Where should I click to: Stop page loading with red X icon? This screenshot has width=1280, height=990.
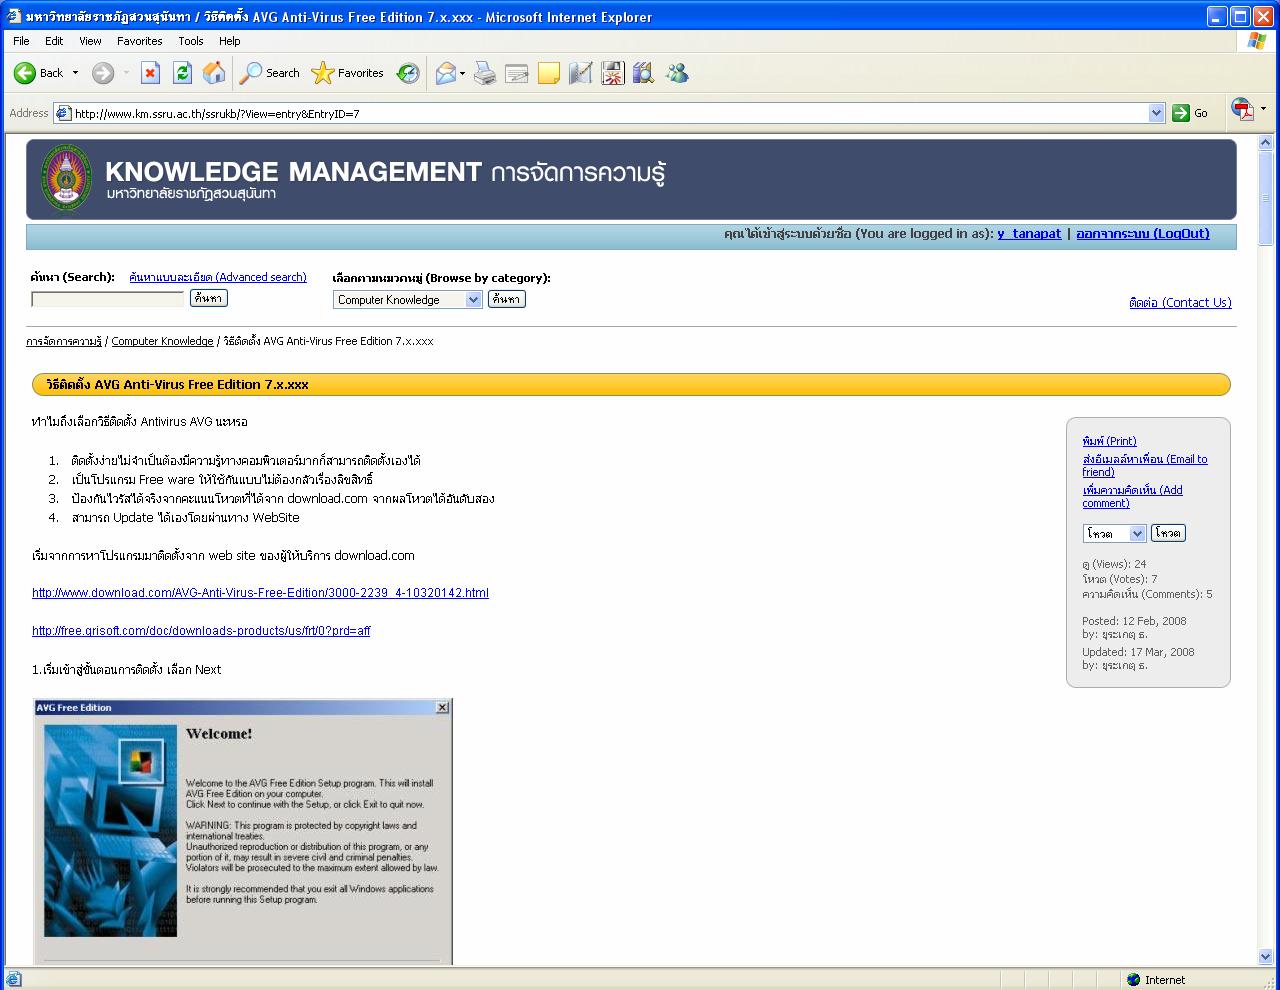click(x=150, y=73)
